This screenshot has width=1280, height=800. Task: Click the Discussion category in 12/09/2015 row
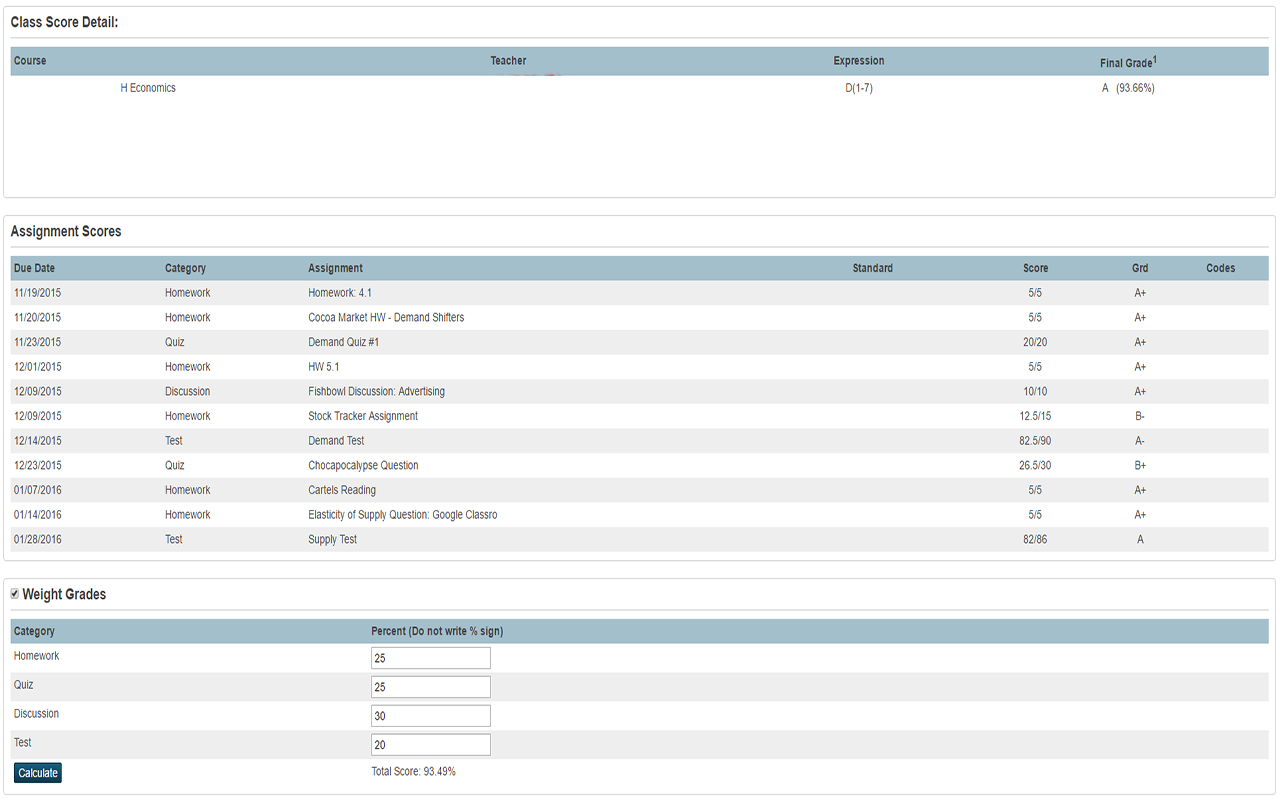(187, 392)
